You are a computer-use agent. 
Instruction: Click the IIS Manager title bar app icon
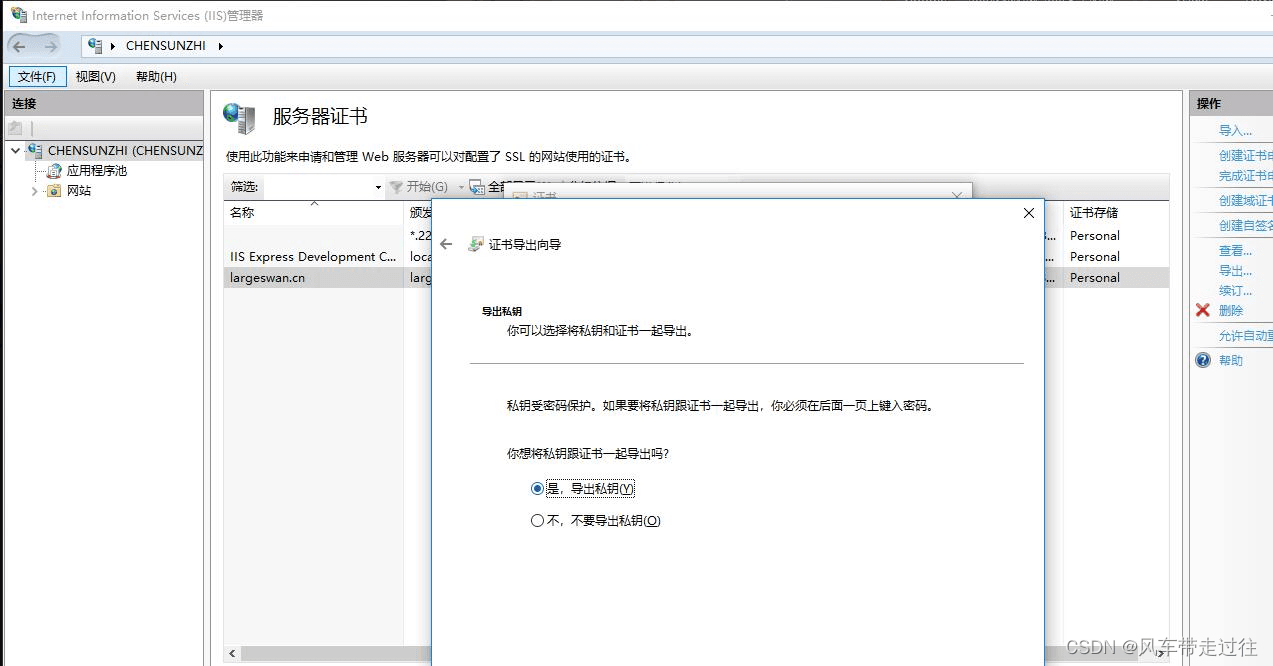[x=19, y=15]
